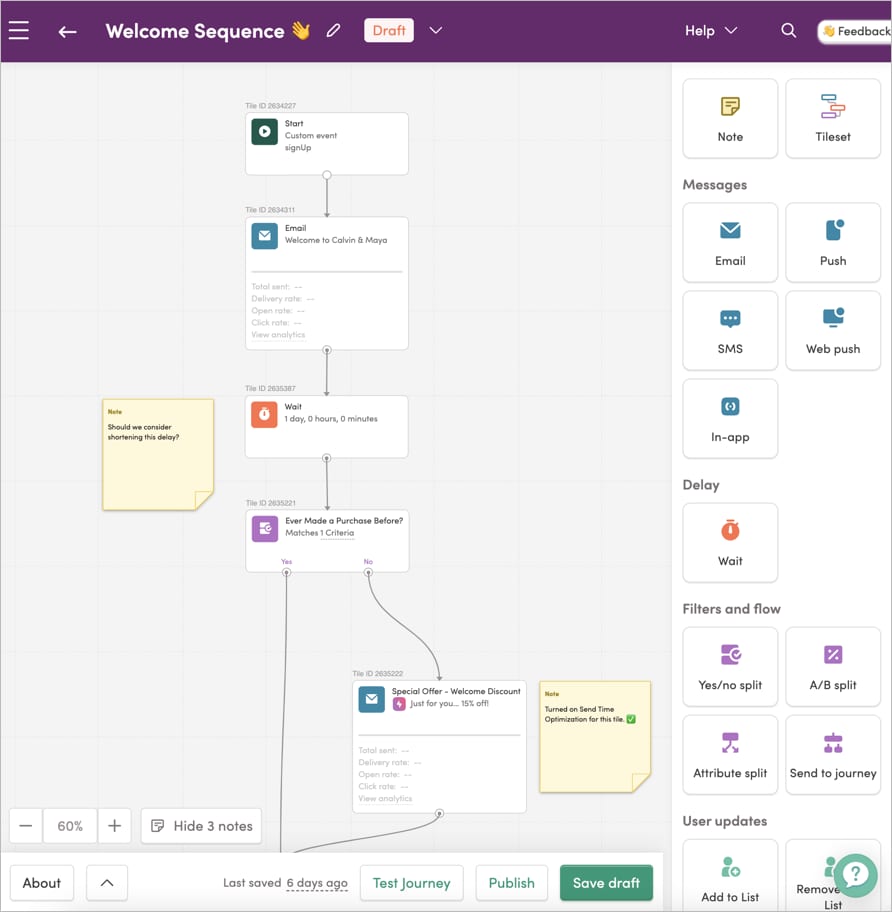Screen dimensions: 892x912
Task: Hide 3 notes on the canvas
Action: coord(201,825)
